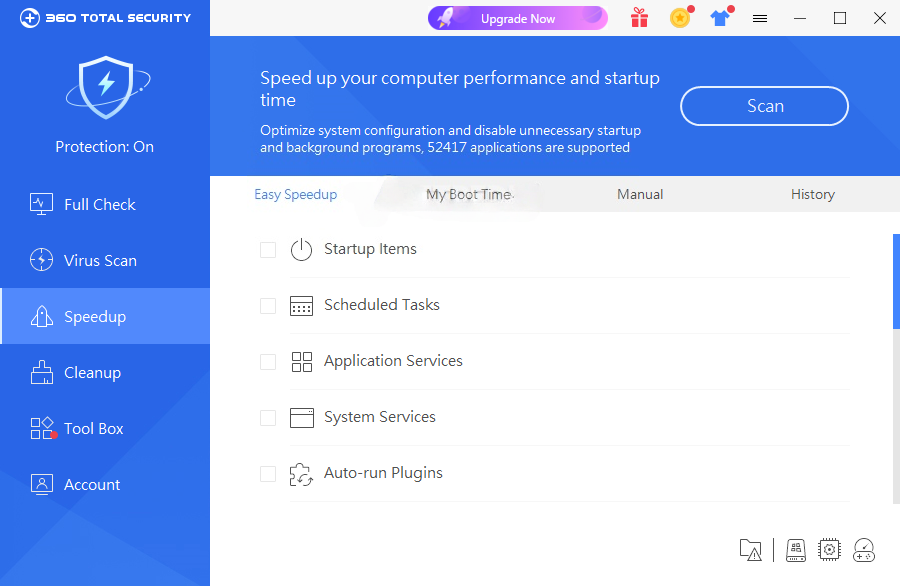Start the speedup Scan
This screenshot has height=586, width=900.
(765, 106)
